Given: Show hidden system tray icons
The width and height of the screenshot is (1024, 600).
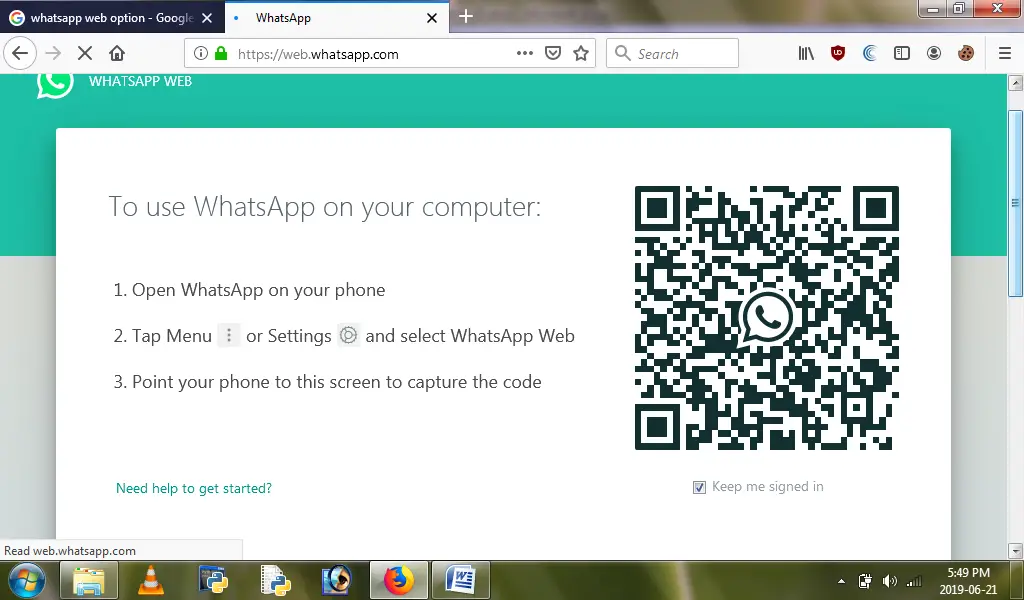Looking at the screenshot, I should pos(841,581).
